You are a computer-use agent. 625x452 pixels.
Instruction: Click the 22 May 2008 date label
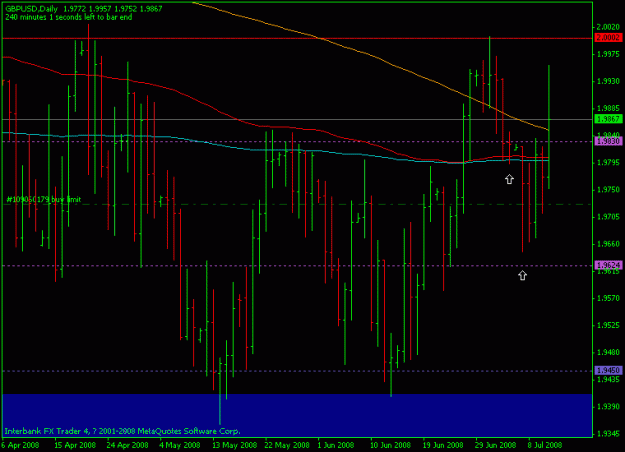(x=287, y=445)
